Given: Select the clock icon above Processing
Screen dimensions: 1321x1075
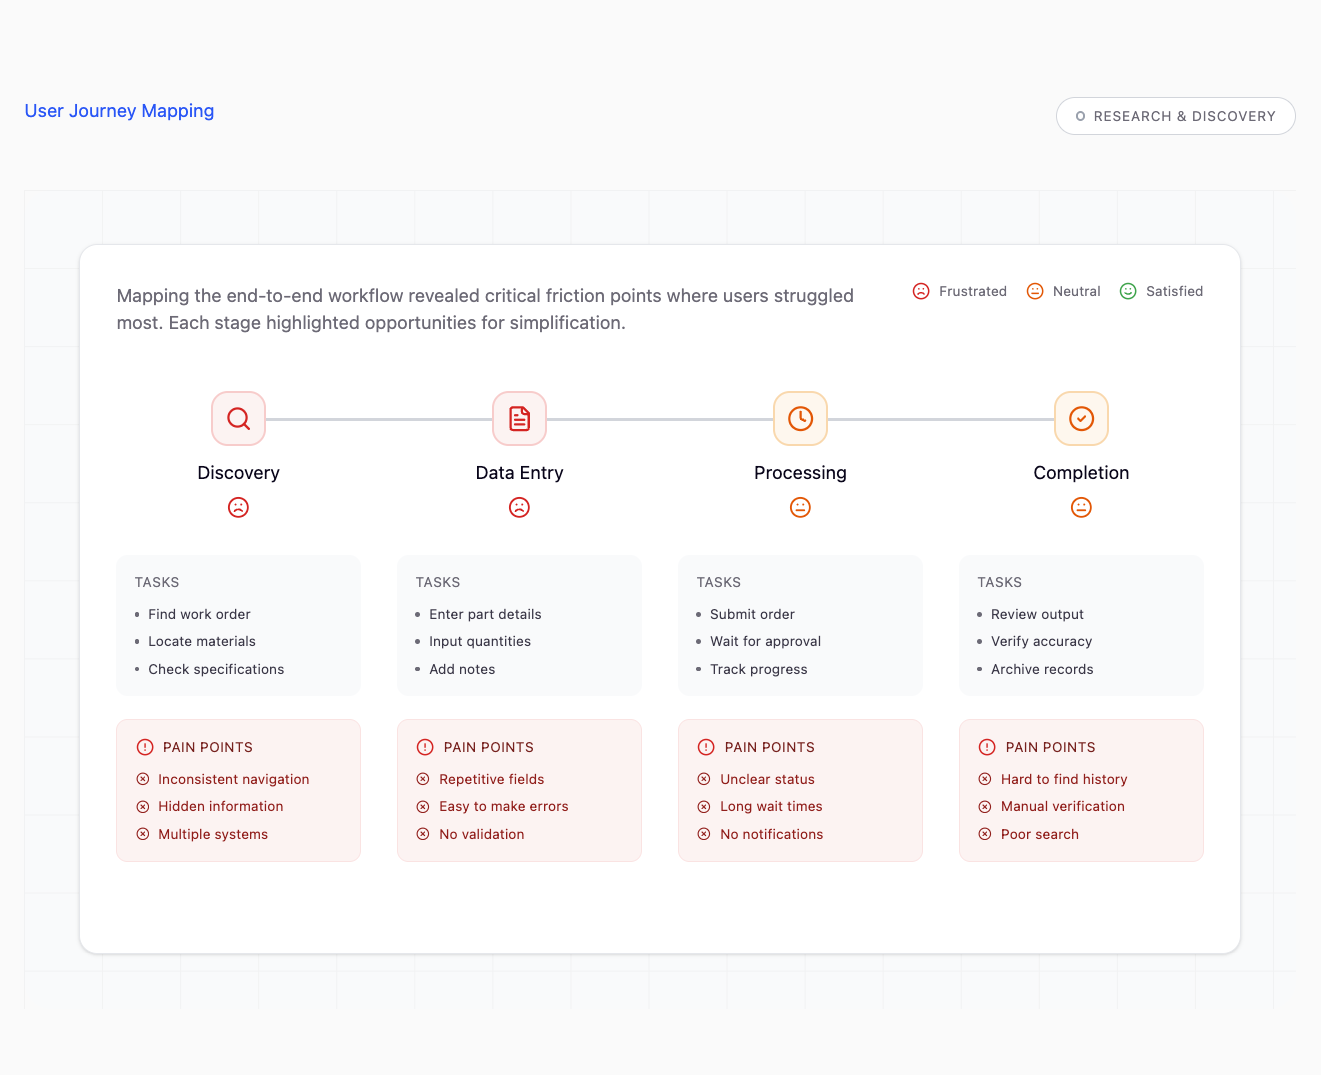Looking at the screenshot, I should 800,418.
